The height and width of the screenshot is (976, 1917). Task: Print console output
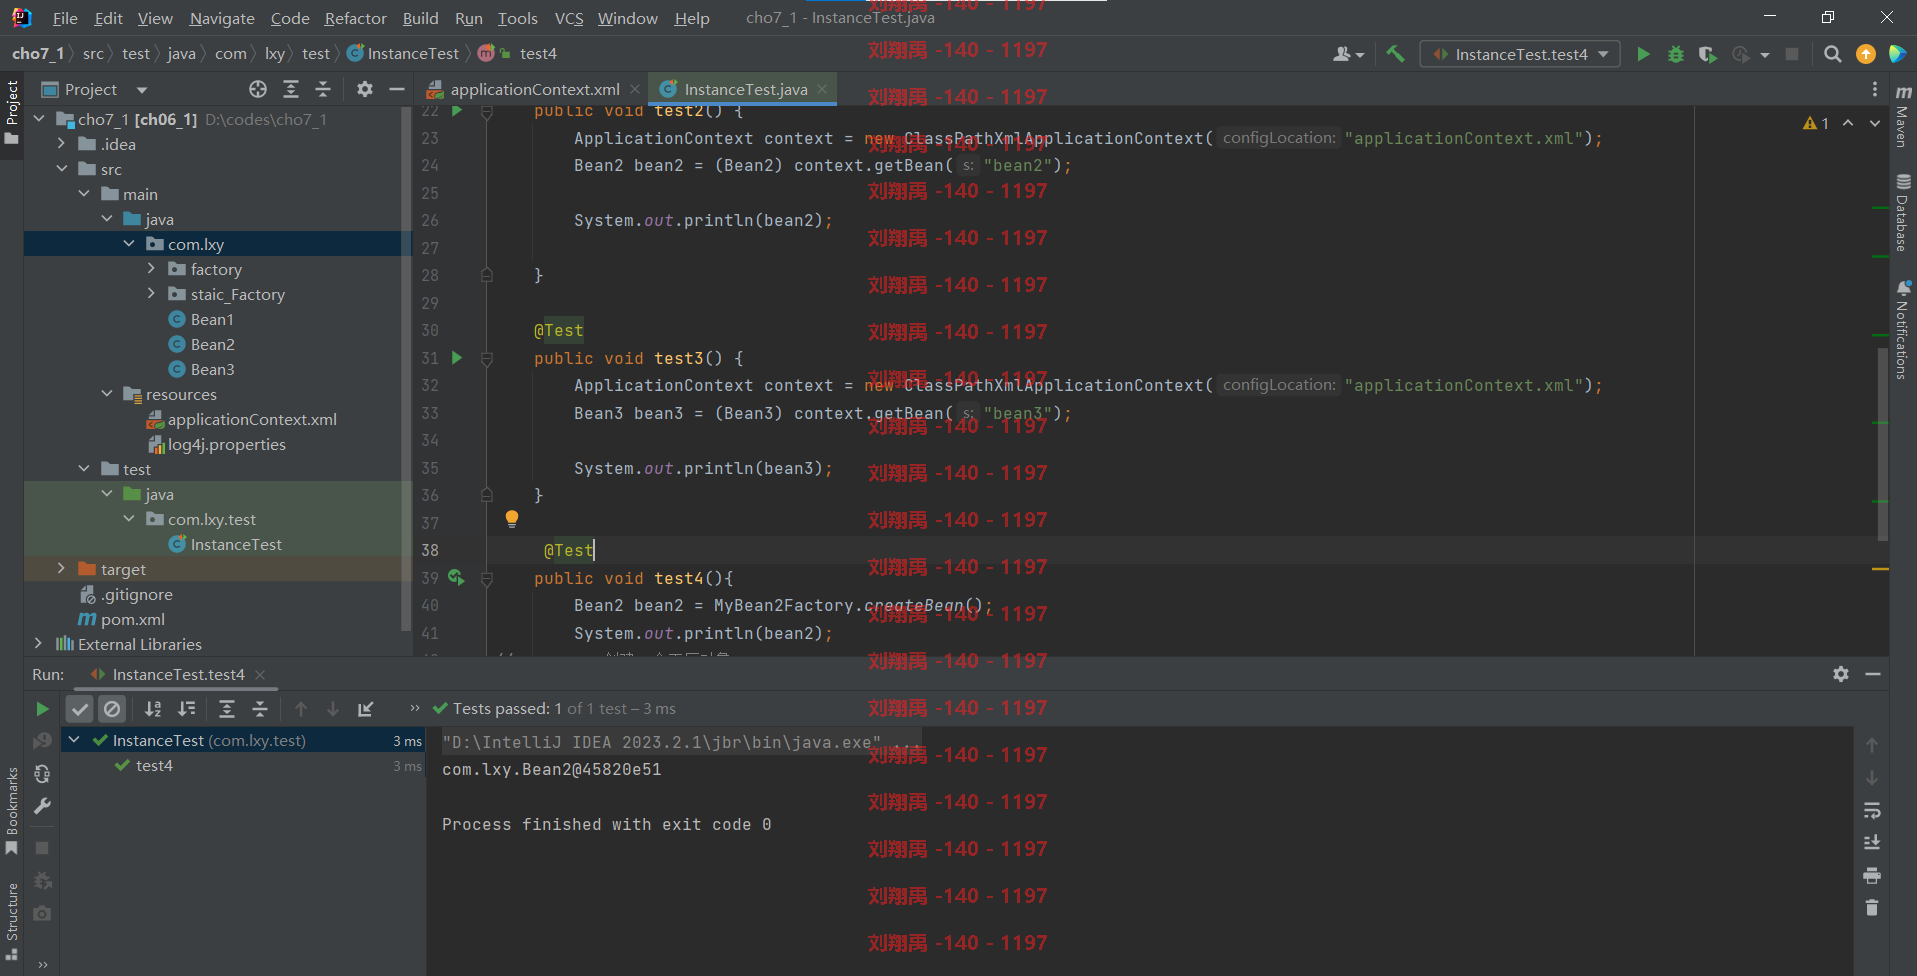click(x=1872, y=876)
